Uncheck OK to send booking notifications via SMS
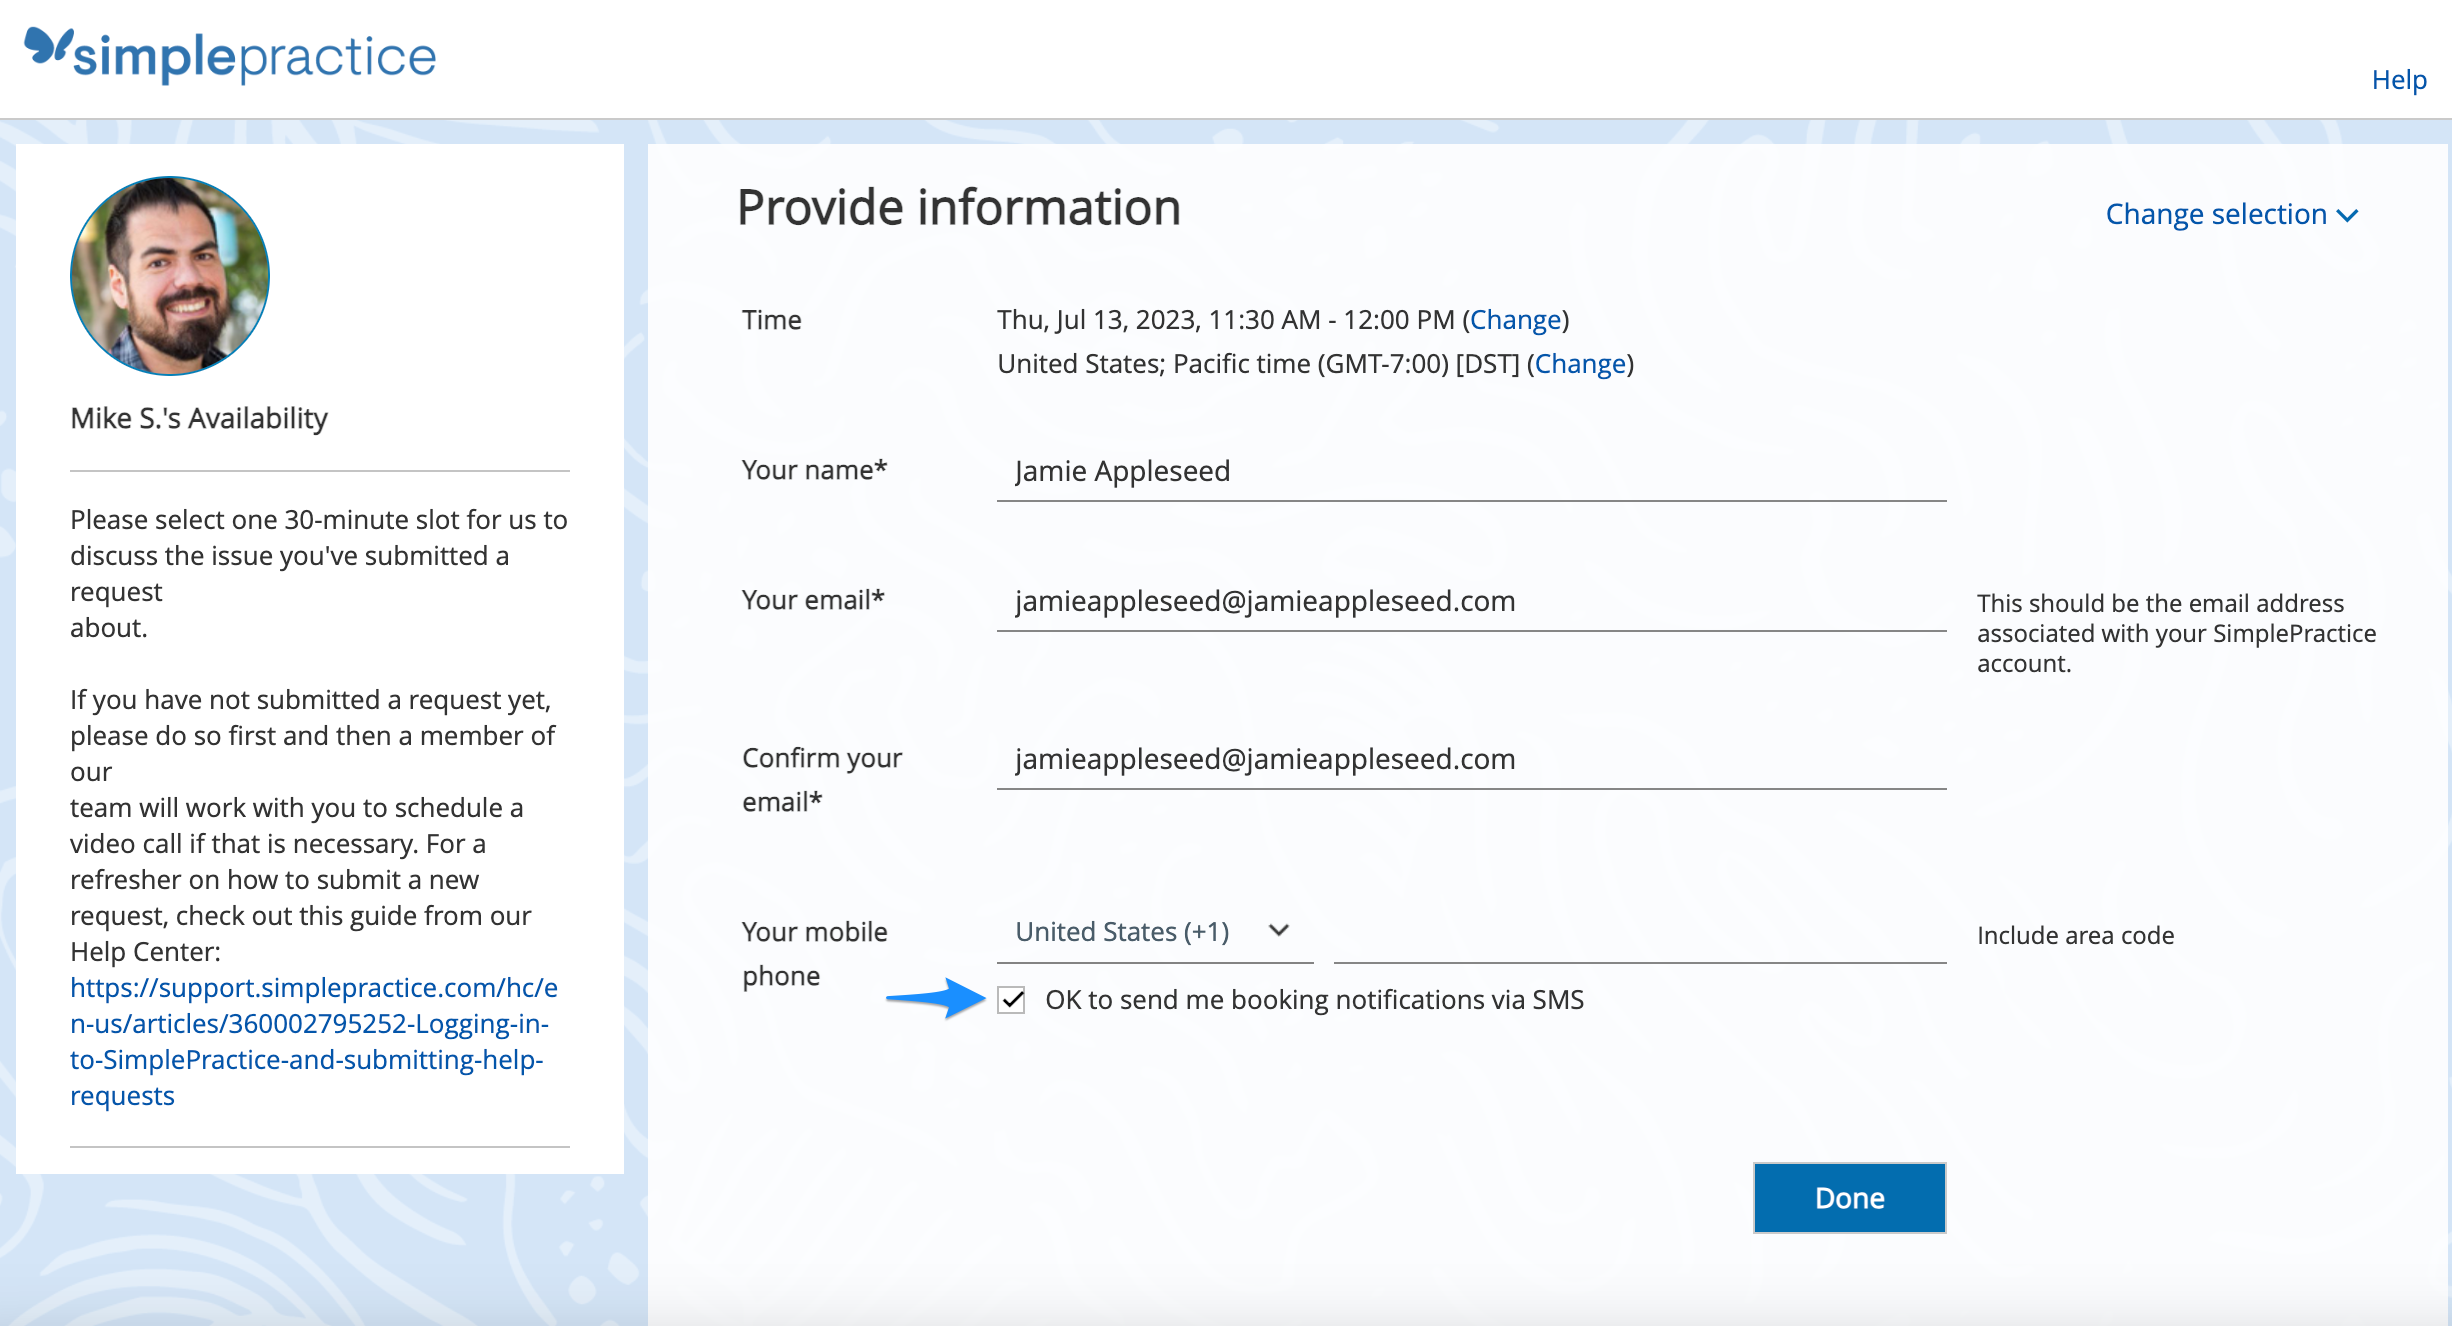 pyautogui.click(x=1012, y=999)
